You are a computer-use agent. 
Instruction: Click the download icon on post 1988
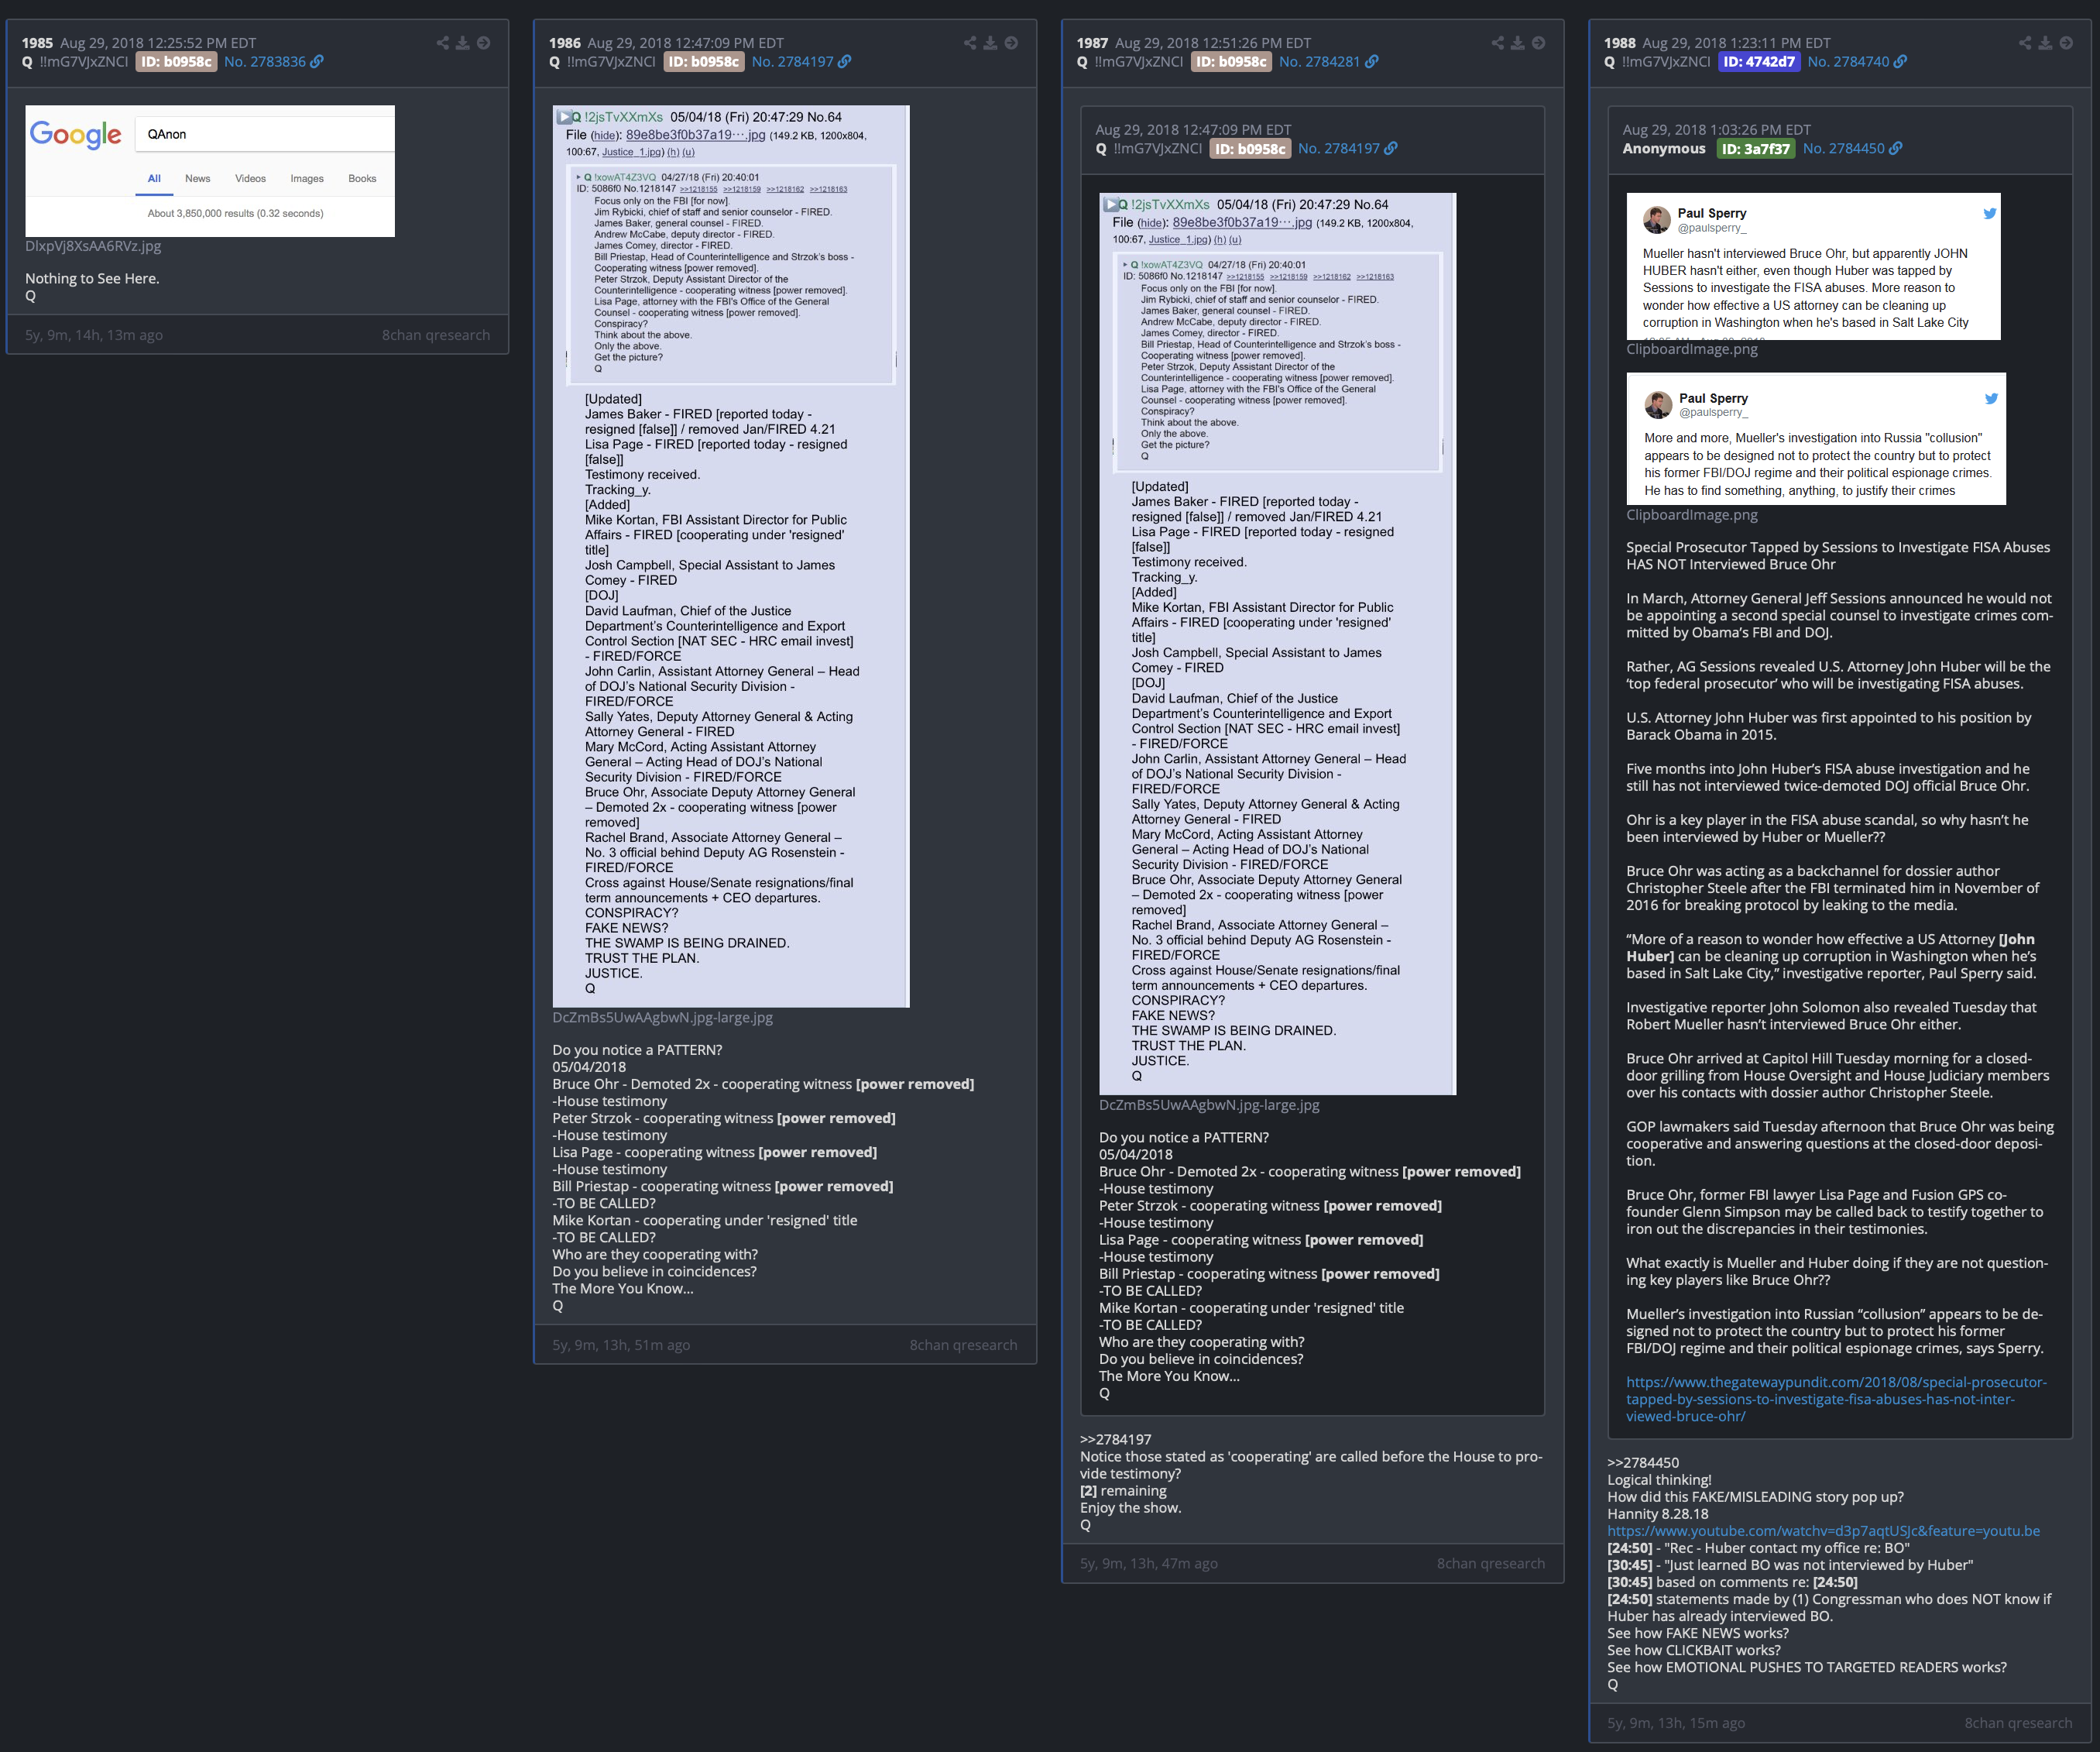(2045, 43)
